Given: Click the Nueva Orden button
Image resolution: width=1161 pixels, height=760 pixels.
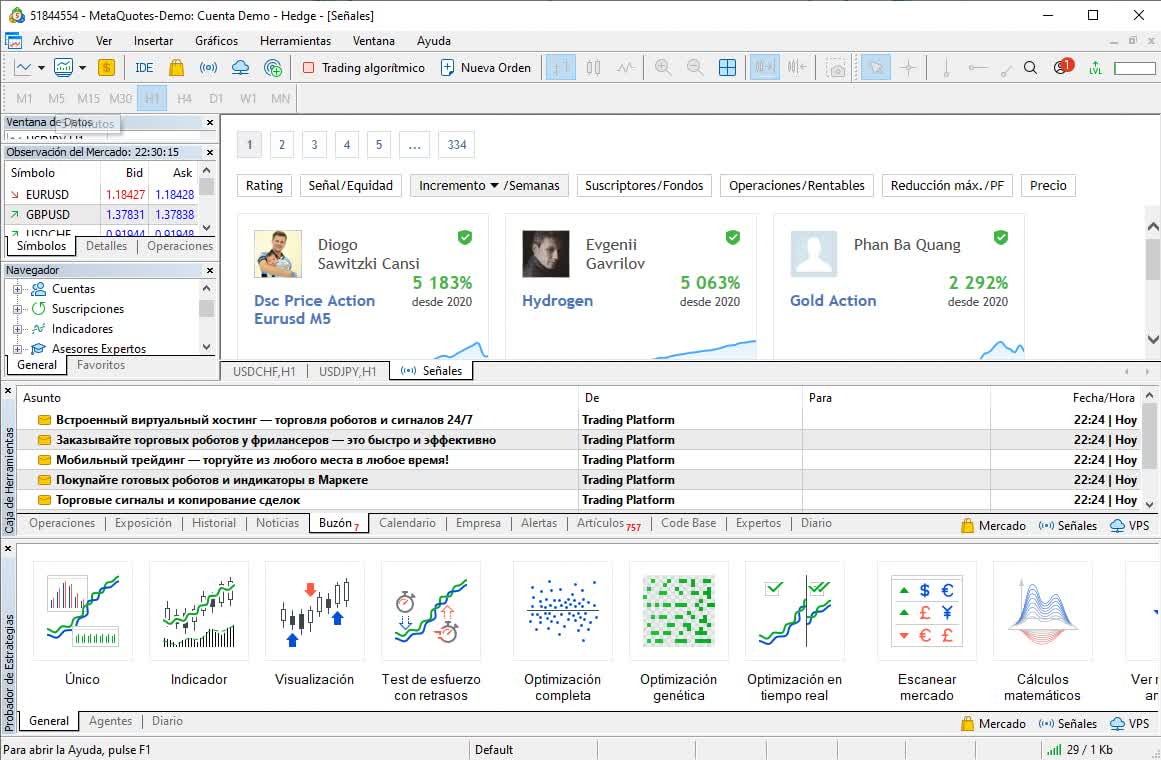Looking at the screenshot, I should (486, 67).
